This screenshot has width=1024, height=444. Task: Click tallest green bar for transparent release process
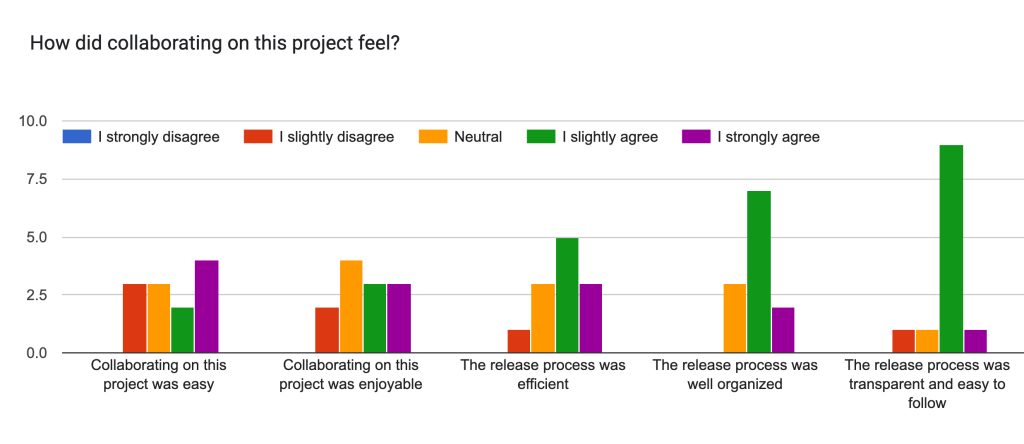tap(951, 249)
